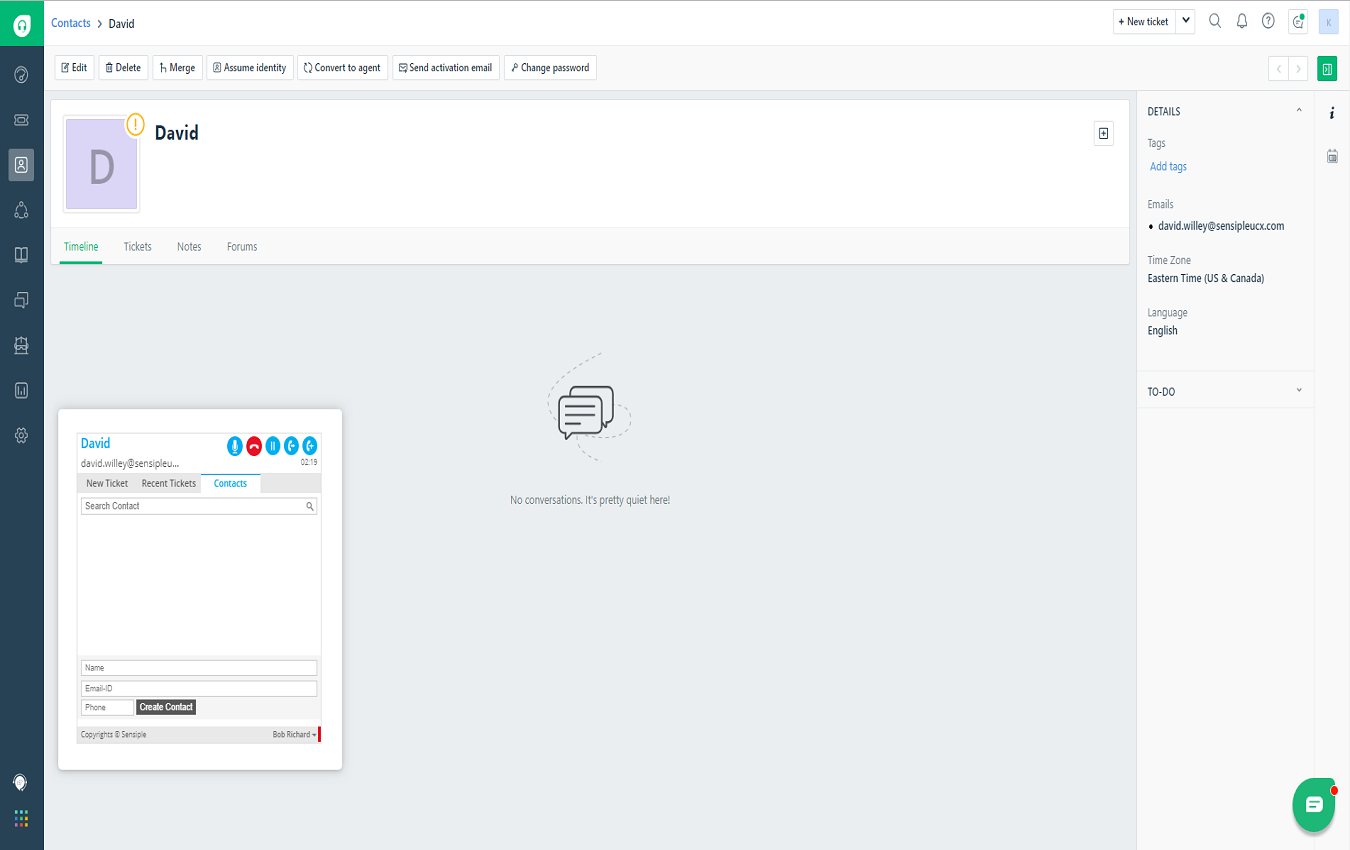Screen dimensions: 1350x850
Task: Mute the microphone in the call widget
Action: pos(234,446)
